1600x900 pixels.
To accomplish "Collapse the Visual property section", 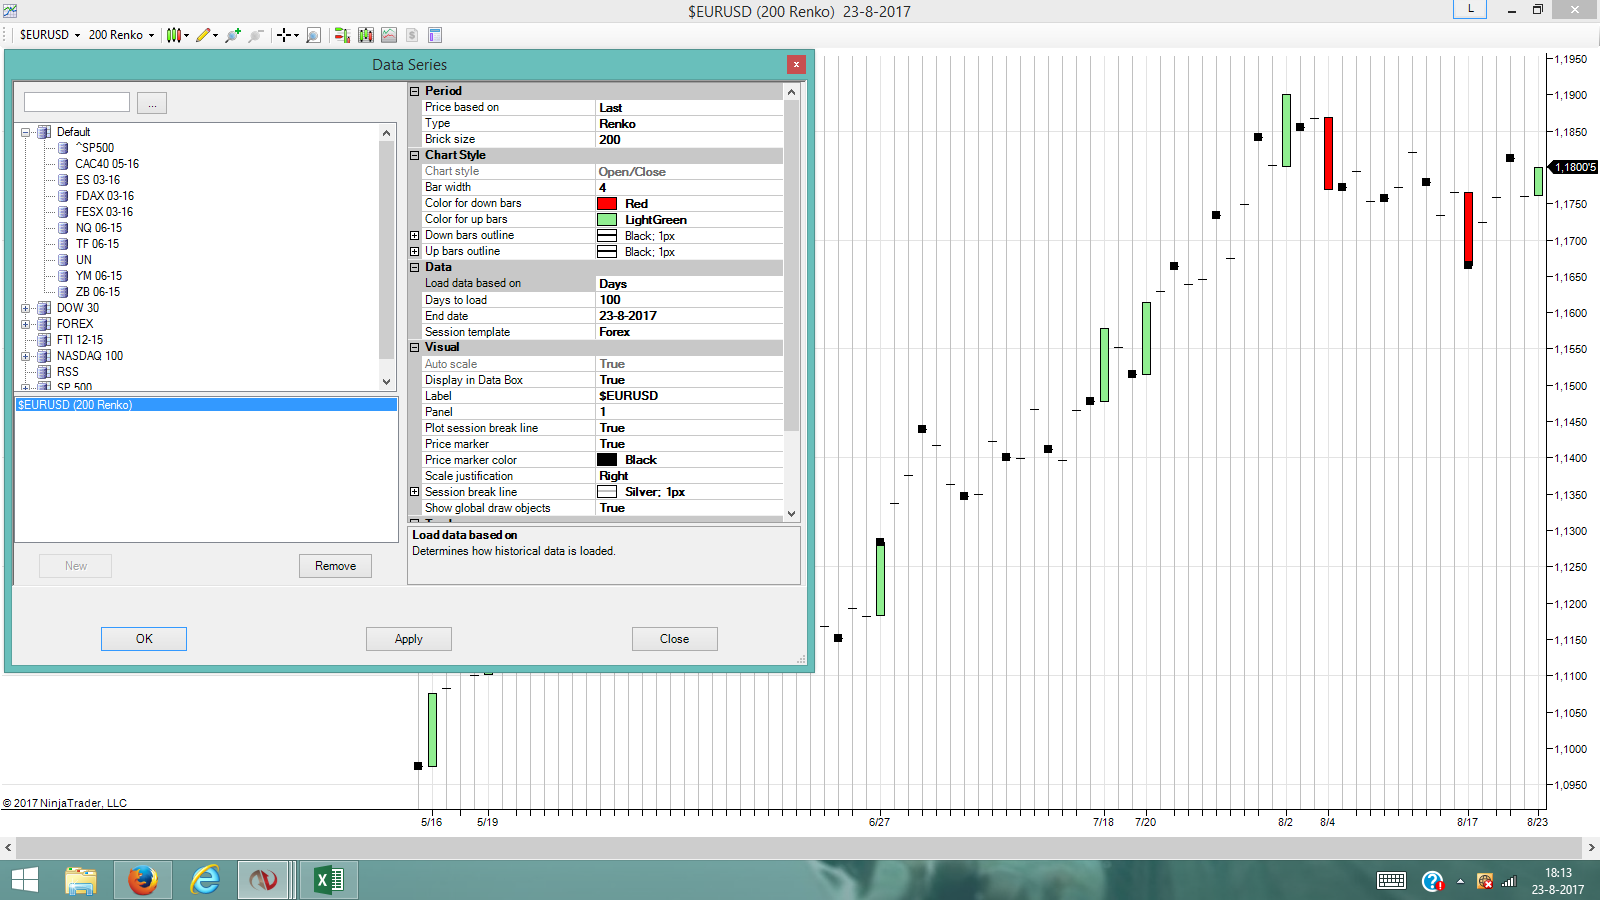I will (x=415, y=347).
